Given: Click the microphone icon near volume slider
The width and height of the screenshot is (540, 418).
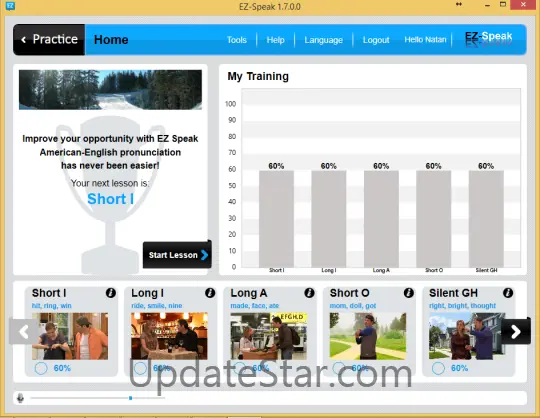Looking at the screenshot, I should click(20, 398).
